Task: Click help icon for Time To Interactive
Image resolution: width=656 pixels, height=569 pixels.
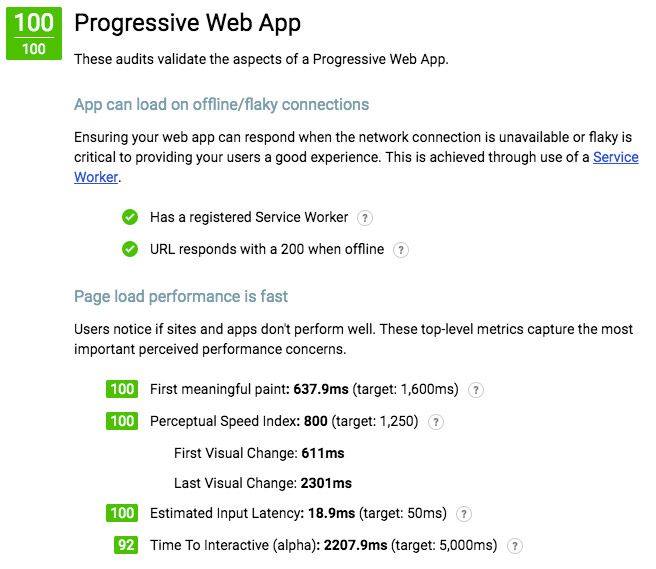Action: tap(515, 546)
